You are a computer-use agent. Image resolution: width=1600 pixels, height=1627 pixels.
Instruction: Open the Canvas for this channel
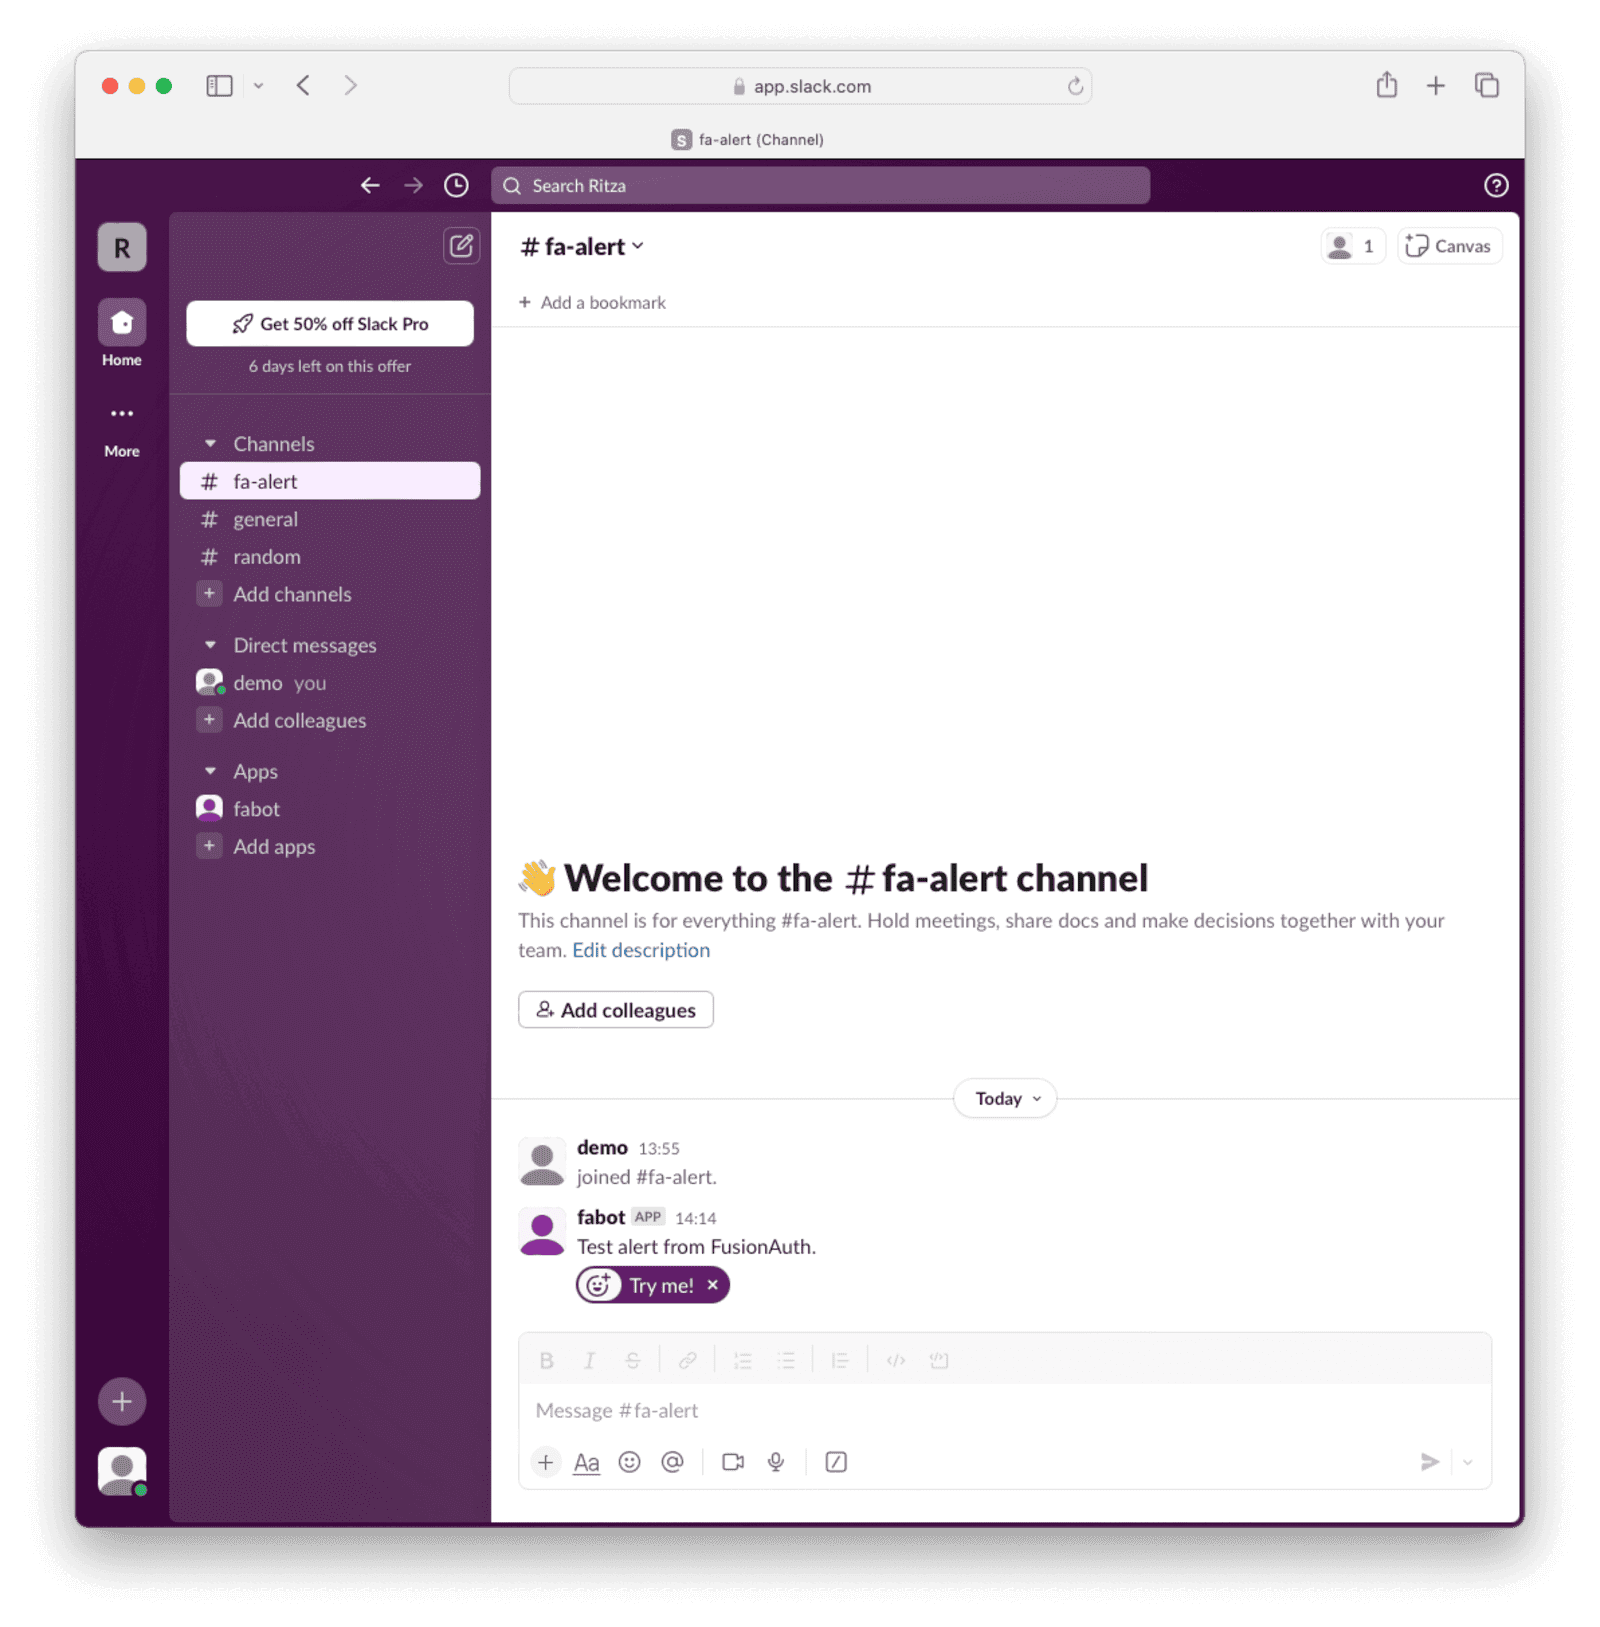[1449, 246]
